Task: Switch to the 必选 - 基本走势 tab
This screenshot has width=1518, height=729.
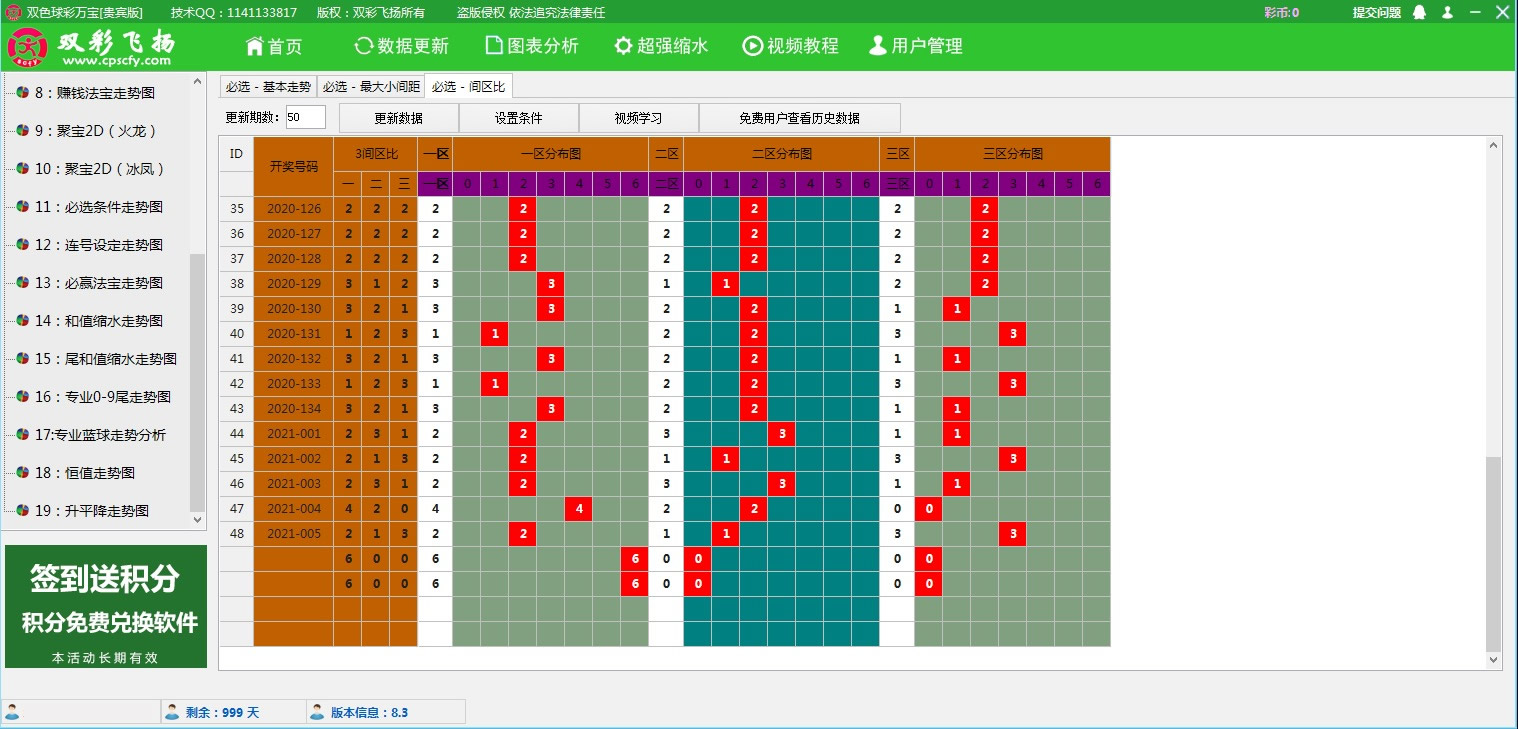Action: pos(267,87)
